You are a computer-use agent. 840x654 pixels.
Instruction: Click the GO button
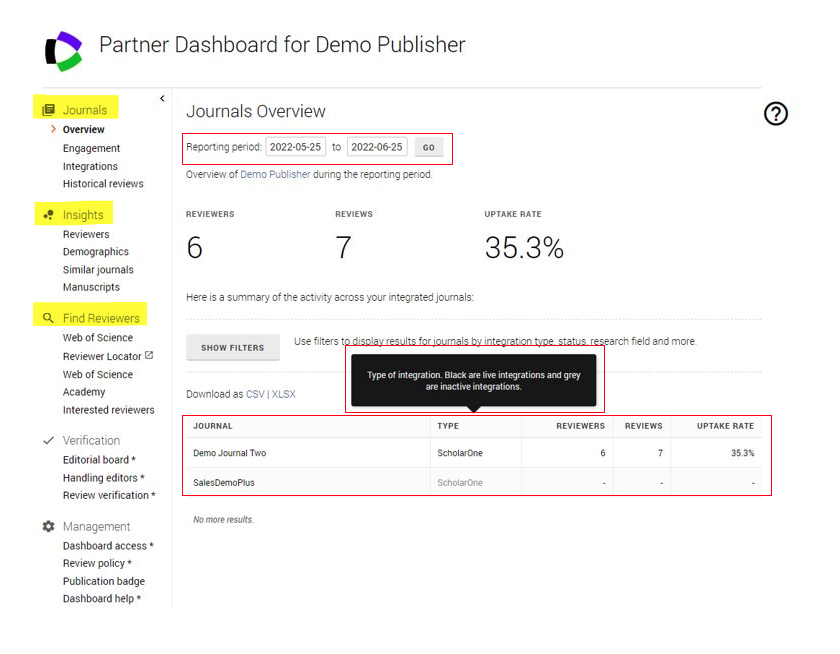[429, 147]
